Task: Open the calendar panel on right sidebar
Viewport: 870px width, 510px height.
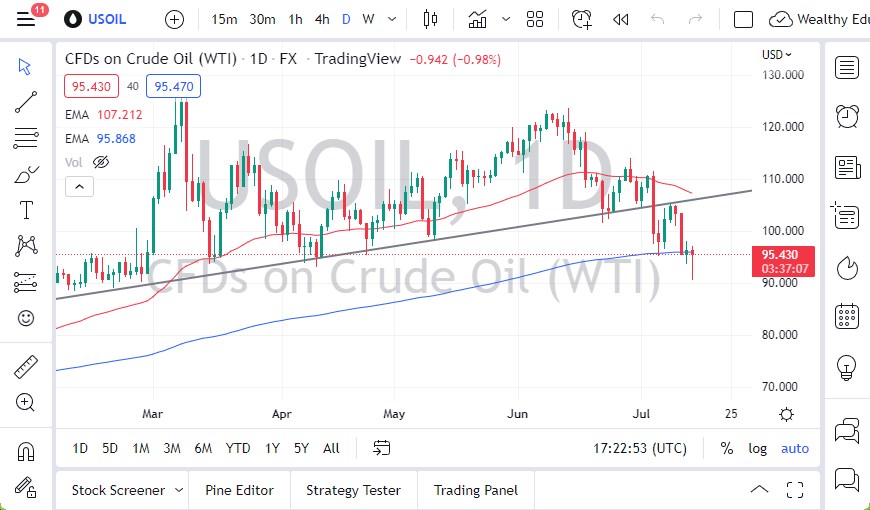Action: [847, 316]
